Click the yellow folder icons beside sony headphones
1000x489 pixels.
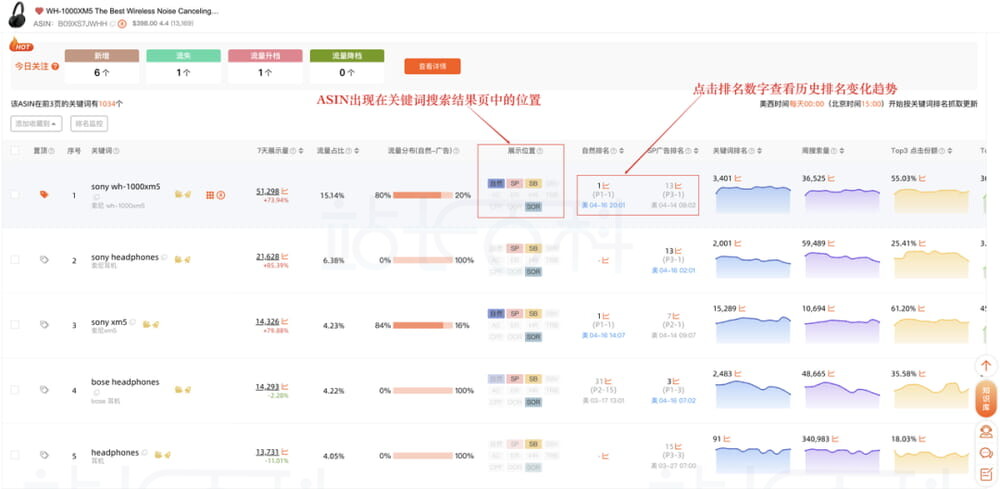click(182, 259)
